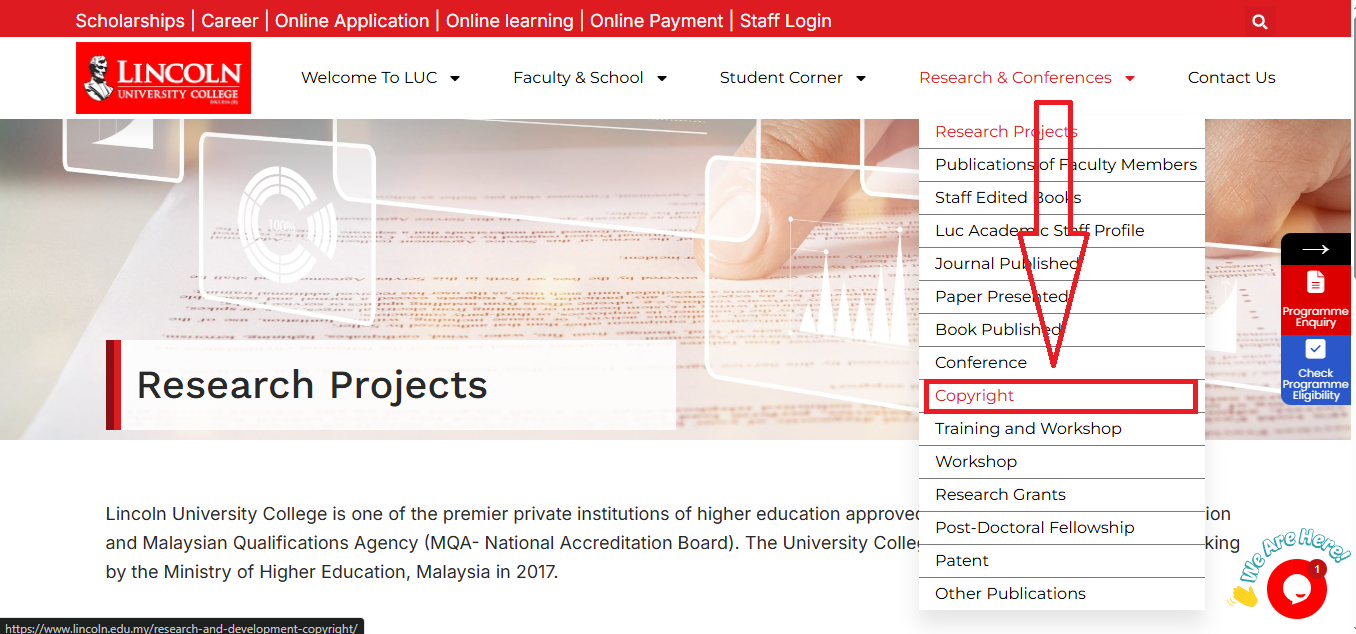Go to Contact Us page
The width and height of the screenshot is (1356, 634).
click(1231, 78)
